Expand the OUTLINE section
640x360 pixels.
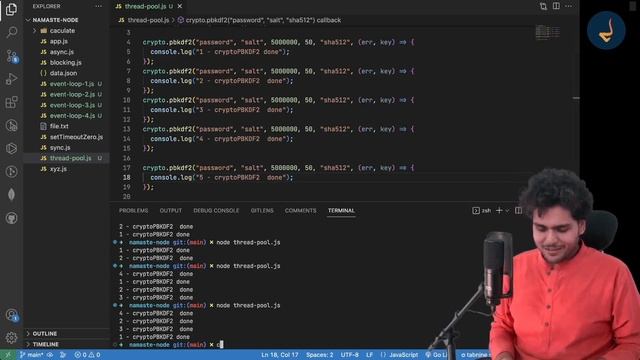pyautogui.click(x=44, y=334)
